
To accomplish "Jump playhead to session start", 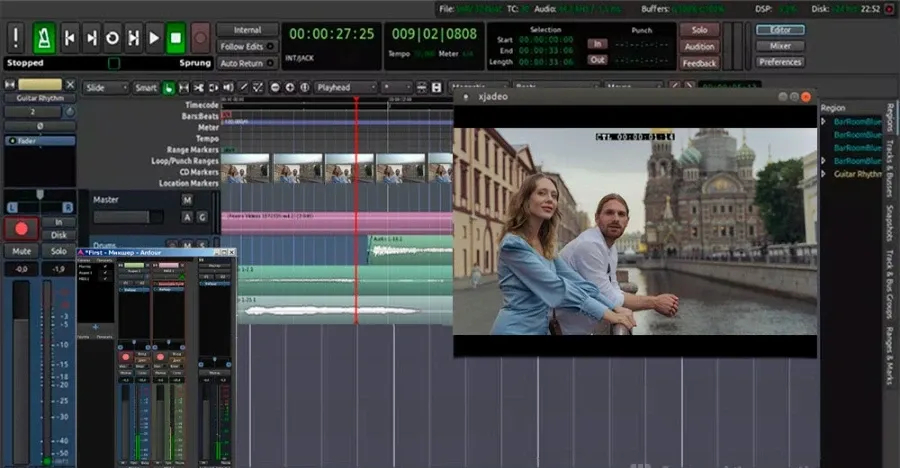I will coord(70,38).
